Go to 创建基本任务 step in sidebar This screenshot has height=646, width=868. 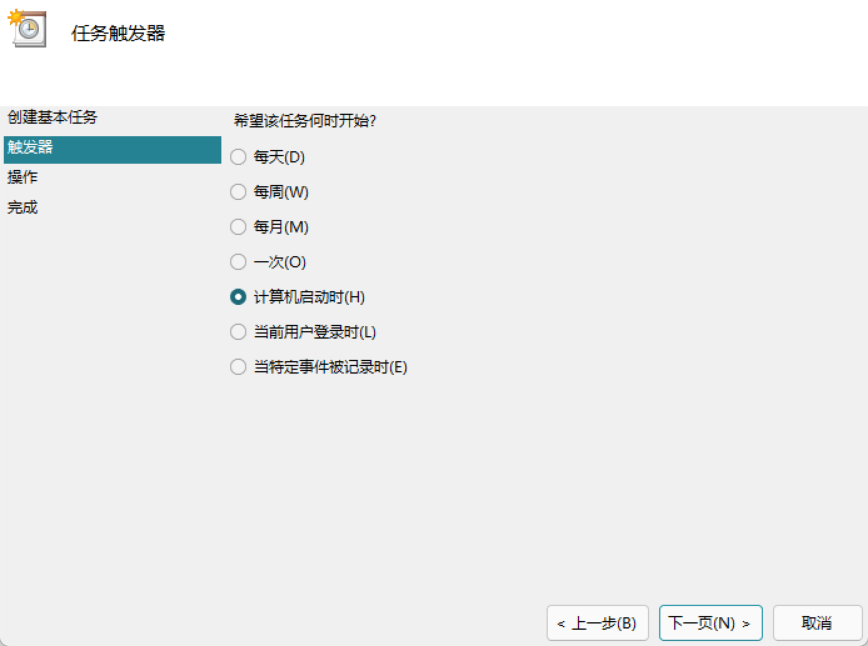(x=52, y=117)
